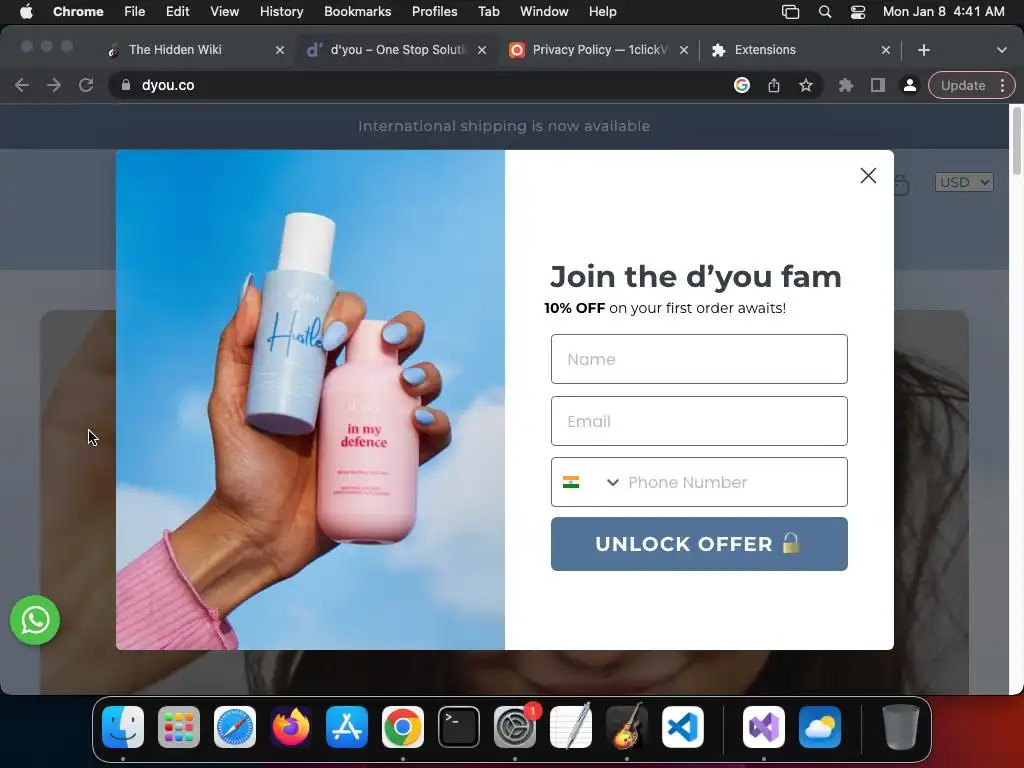Click into the Email field
Image resolution: width=1024 pixels, height=768 pixels.
coord(699,421)
